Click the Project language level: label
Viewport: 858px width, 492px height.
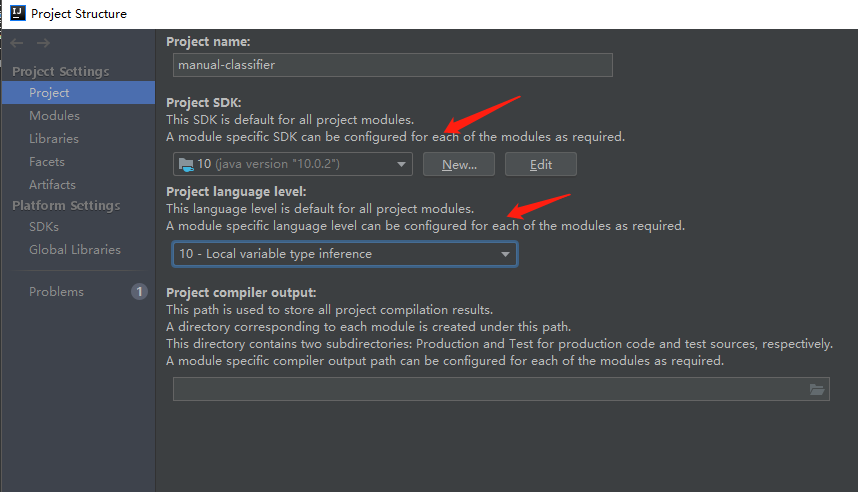(x=236, y=192)
